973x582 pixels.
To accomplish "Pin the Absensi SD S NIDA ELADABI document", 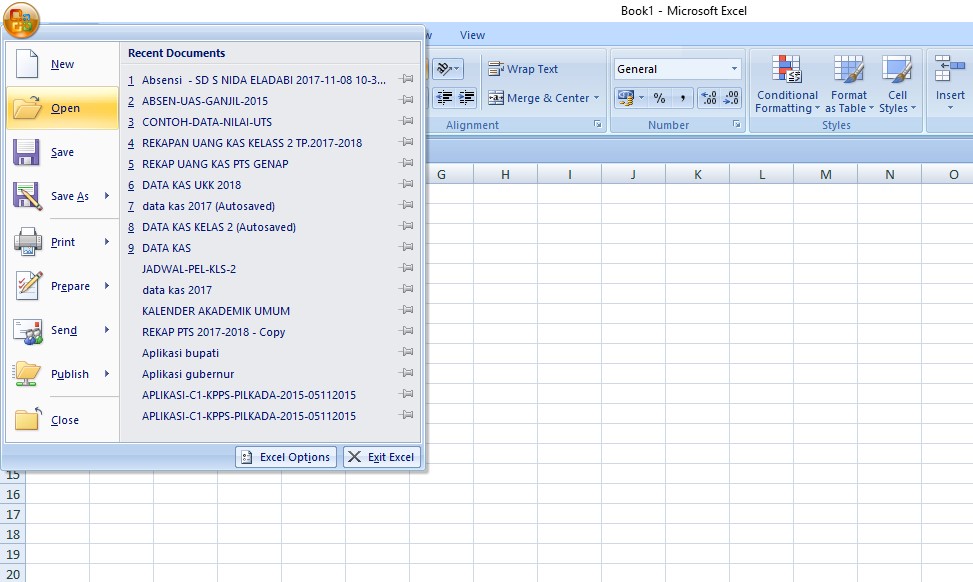I will 406,79.
